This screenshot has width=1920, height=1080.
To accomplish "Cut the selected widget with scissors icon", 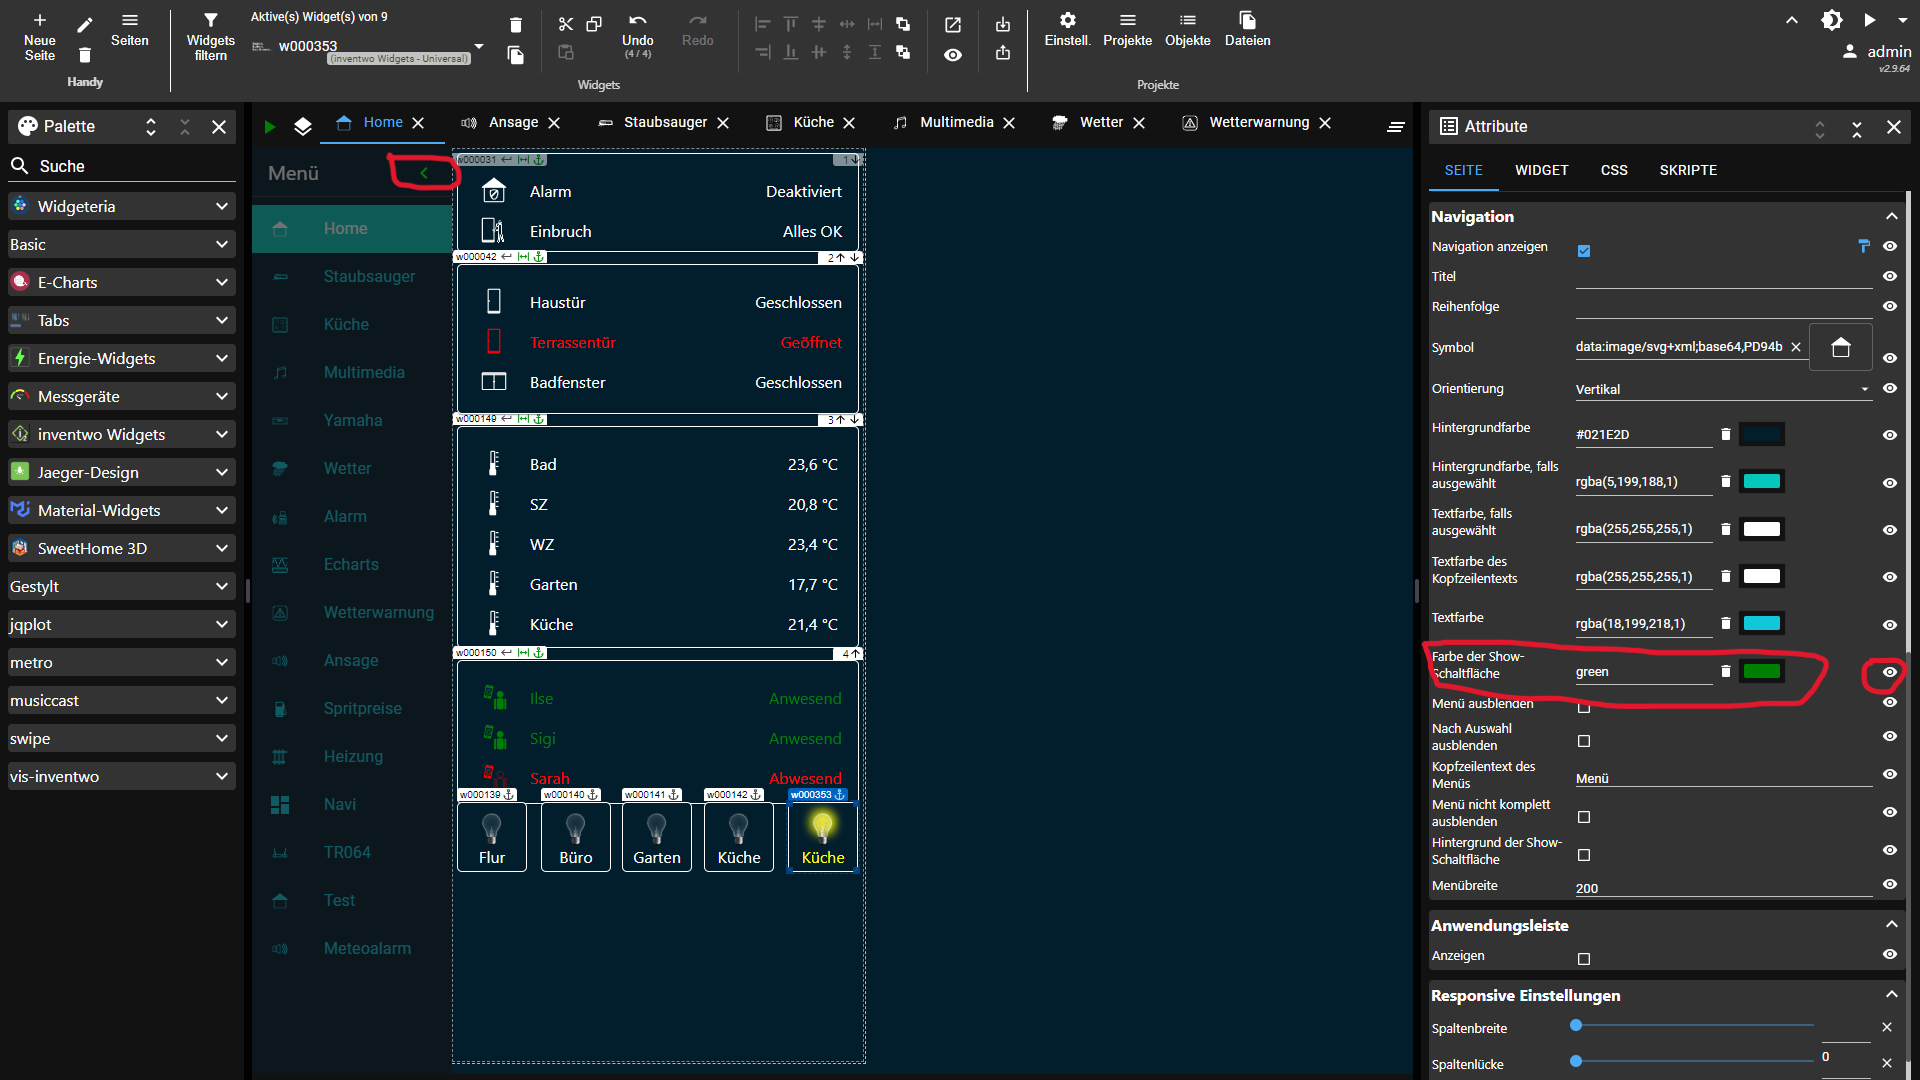I will click(566, 24).
